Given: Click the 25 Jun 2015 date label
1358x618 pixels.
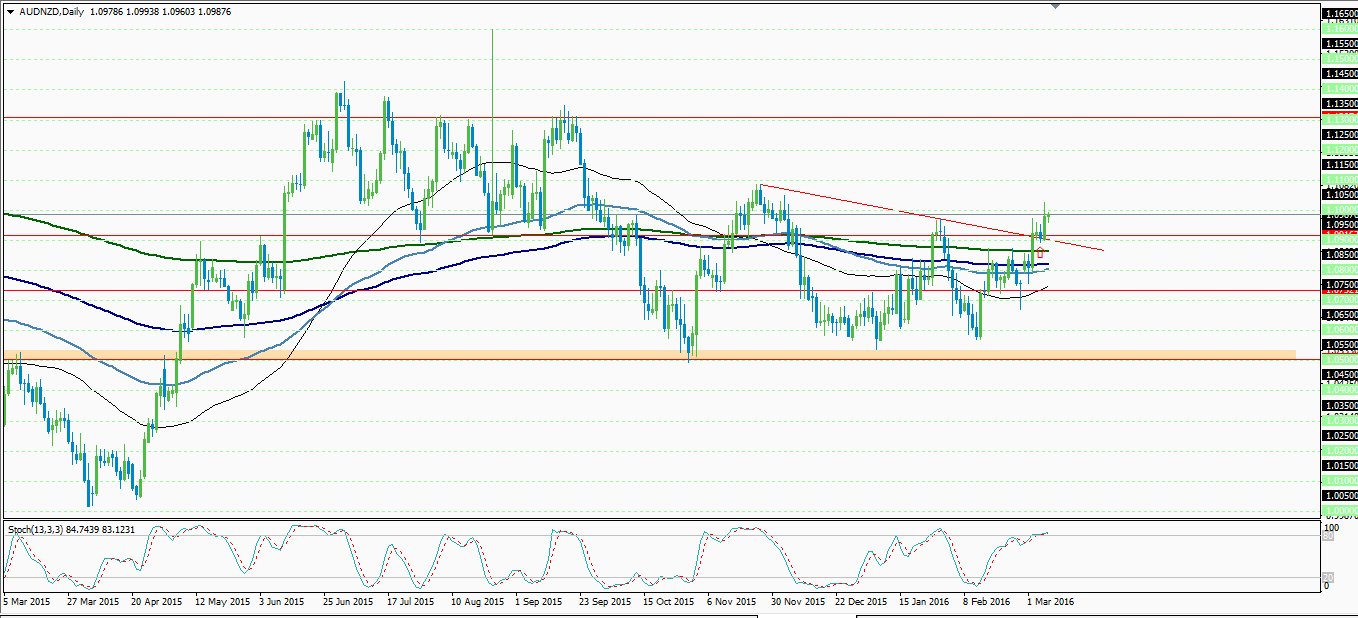Looking at the screenshot, I should coord(348,602).
